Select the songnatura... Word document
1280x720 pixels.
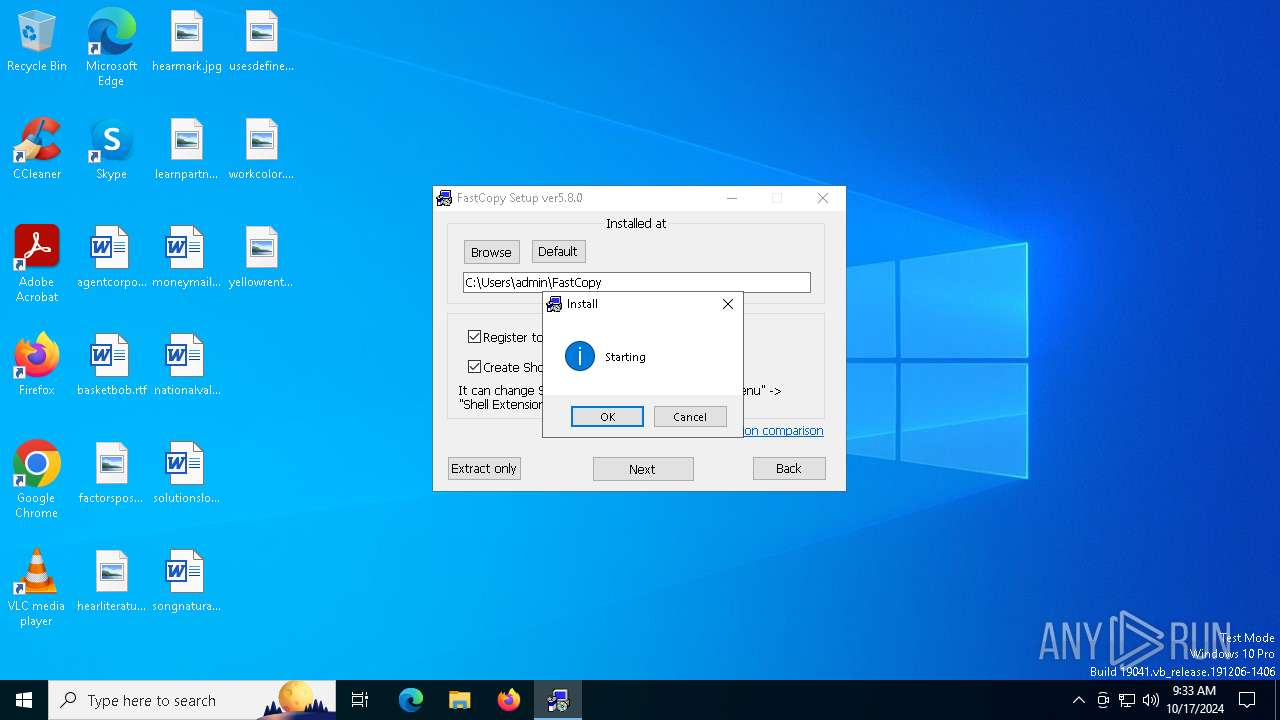point(187,582)
